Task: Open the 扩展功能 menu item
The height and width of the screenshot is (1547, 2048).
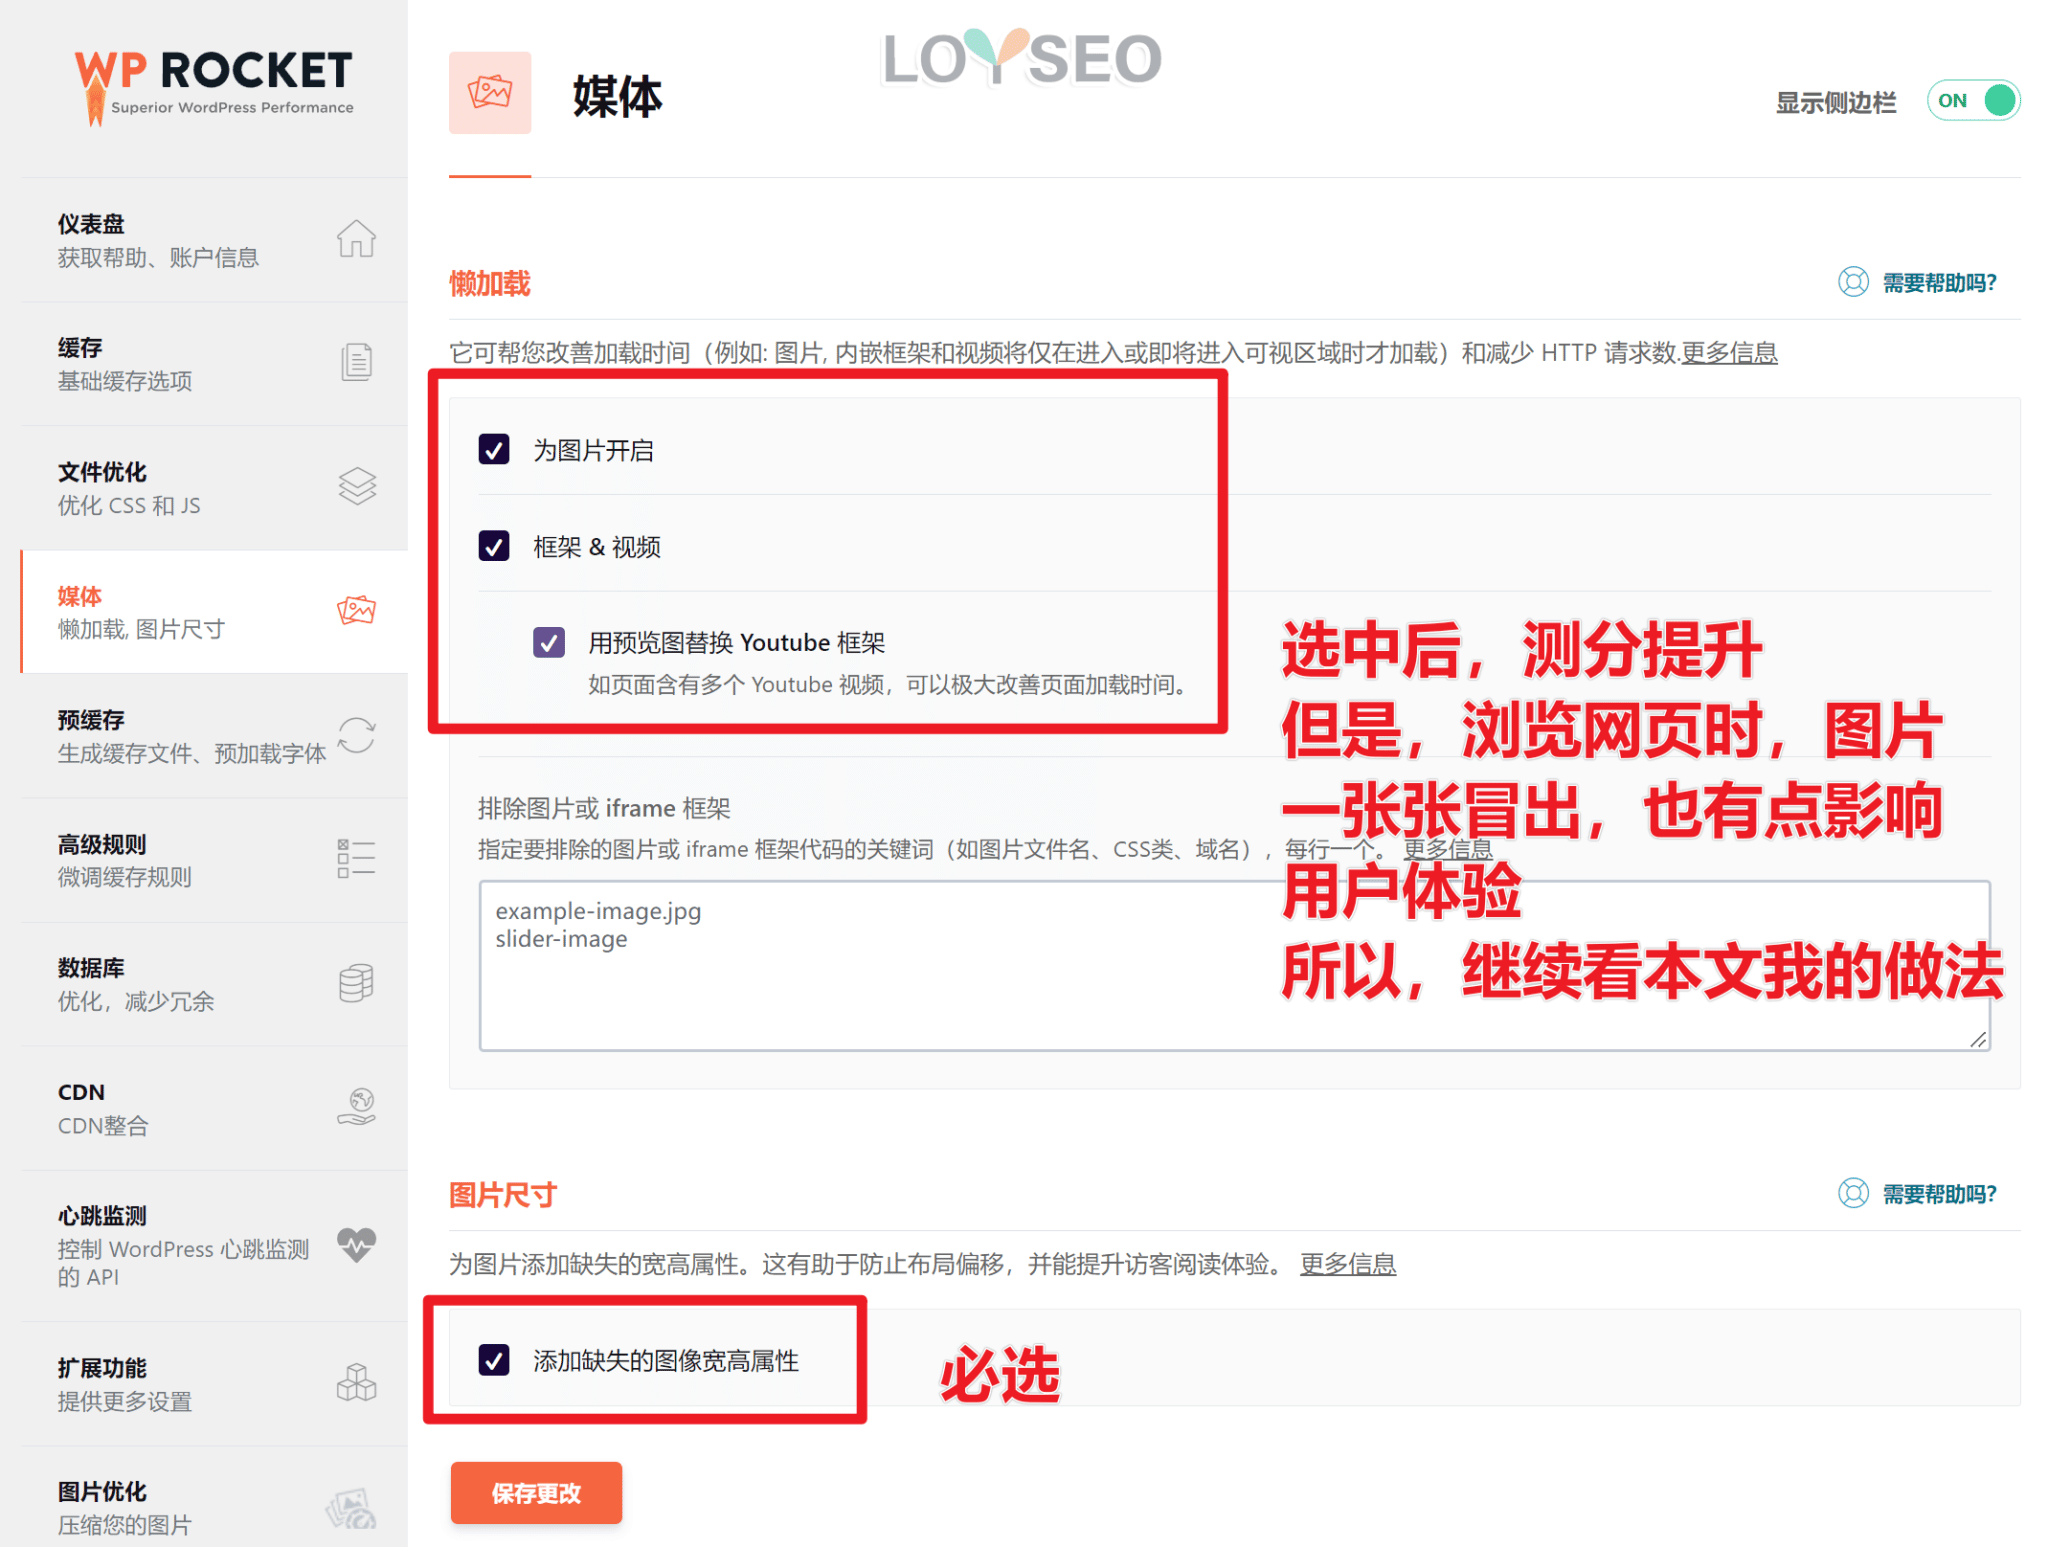Action: tap(214, 1384)
